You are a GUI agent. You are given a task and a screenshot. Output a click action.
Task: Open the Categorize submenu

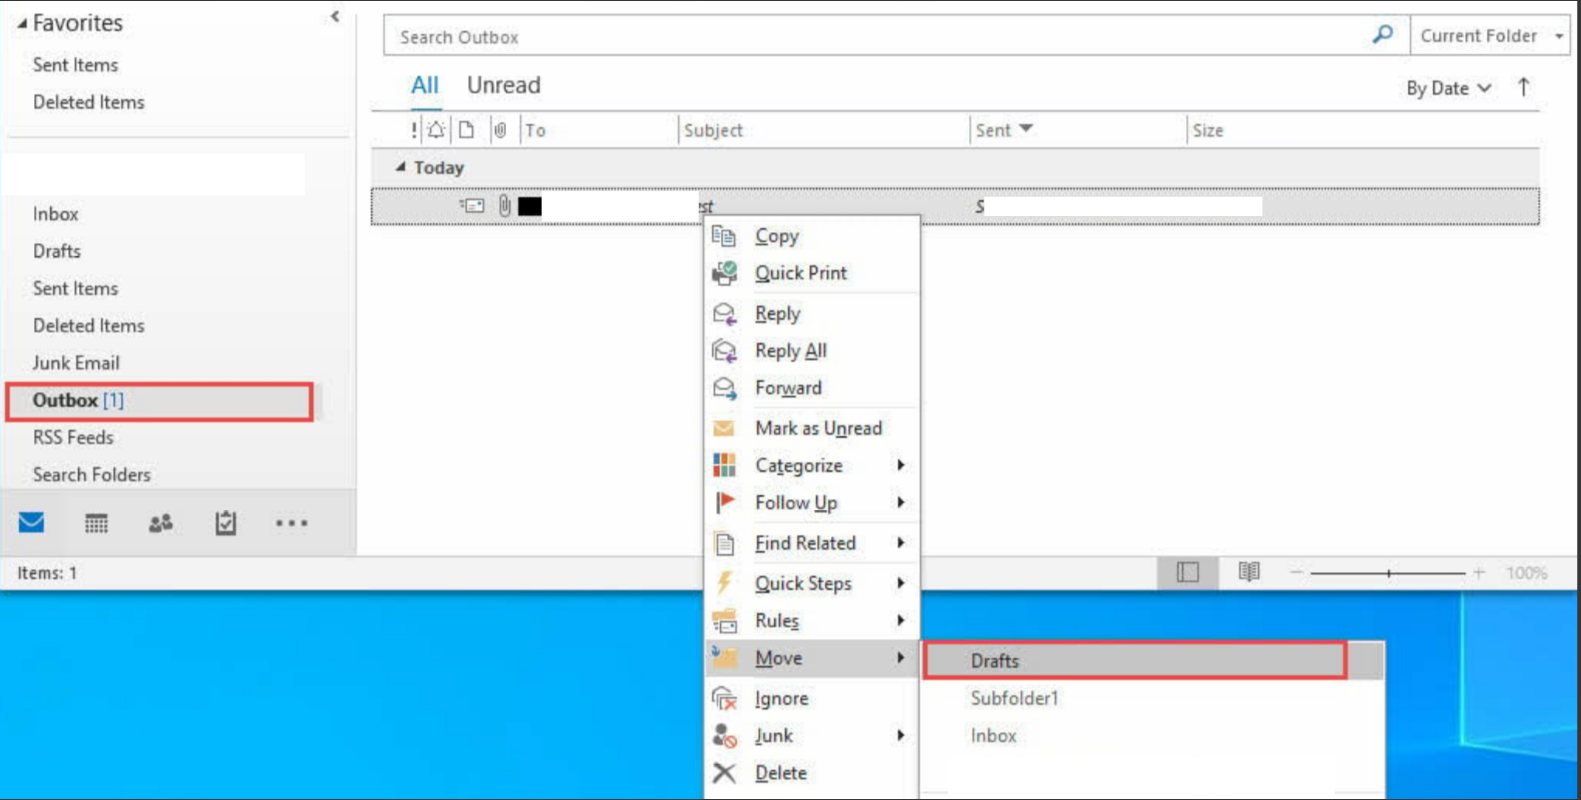coord(812,465)
